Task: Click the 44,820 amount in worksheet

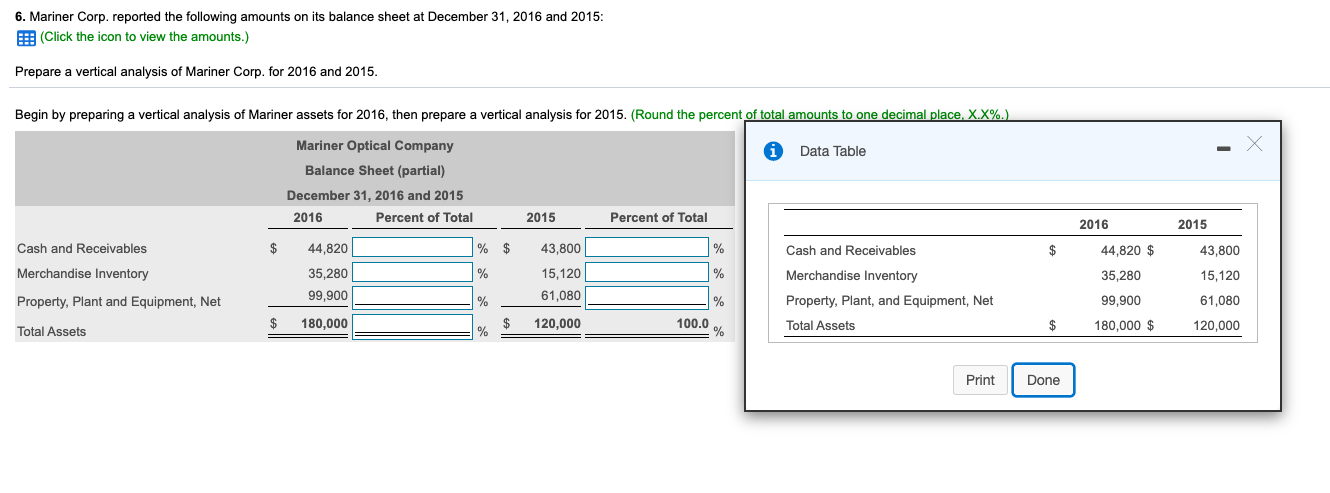Action: 328,248
